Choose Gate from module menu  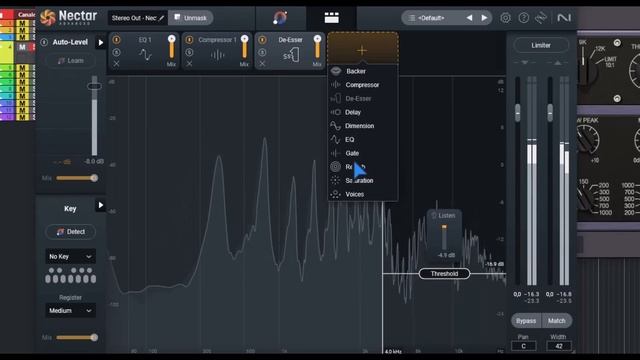coord(362,153)
